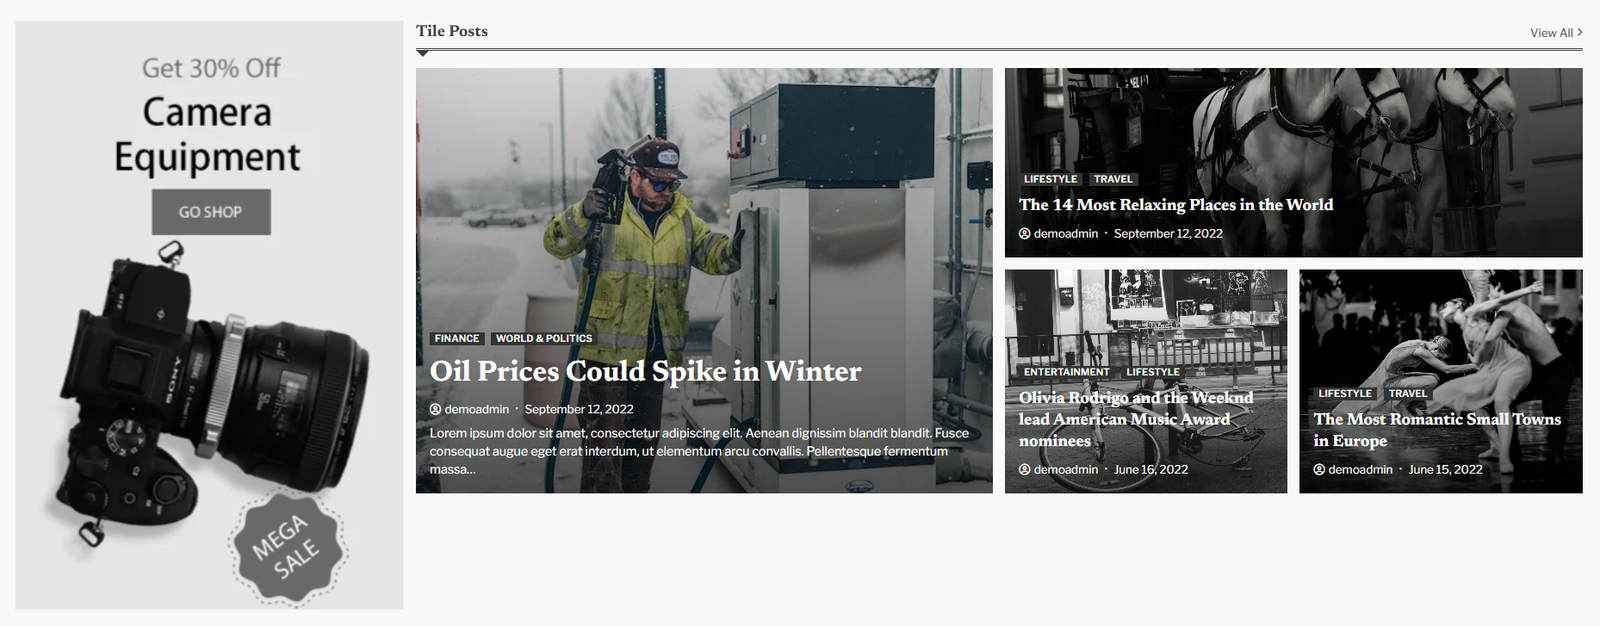Click author icon on Romantic Small Towns post
Viewport: 1600px width, 626px height.
tap(1319, 470)
